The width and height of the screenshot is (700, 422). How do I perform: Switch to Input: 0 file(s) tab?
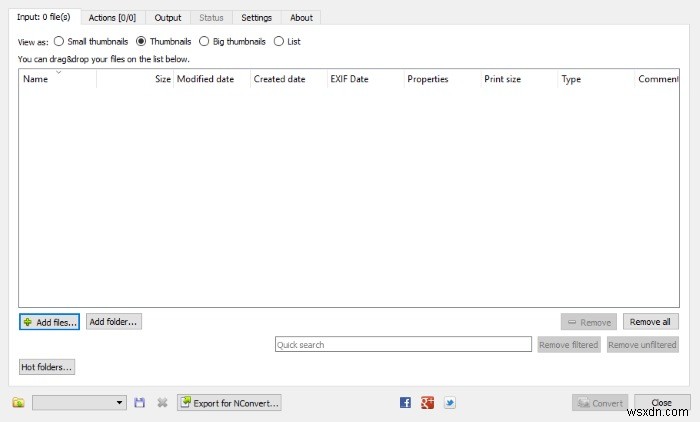tap(44, 17)
